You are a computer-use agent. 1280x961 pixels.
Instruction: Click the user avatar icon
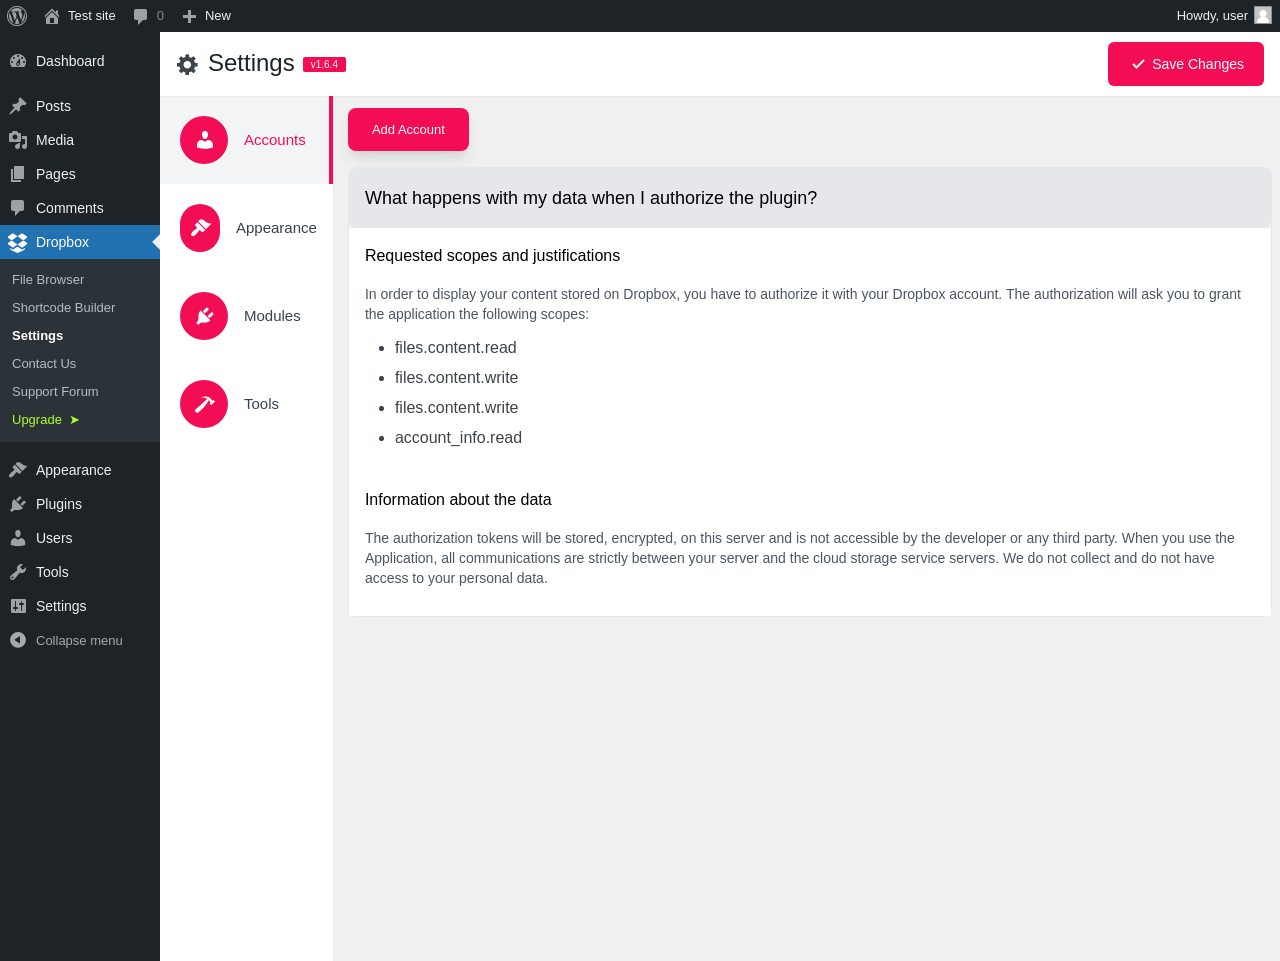click(x=1263, y=16)
